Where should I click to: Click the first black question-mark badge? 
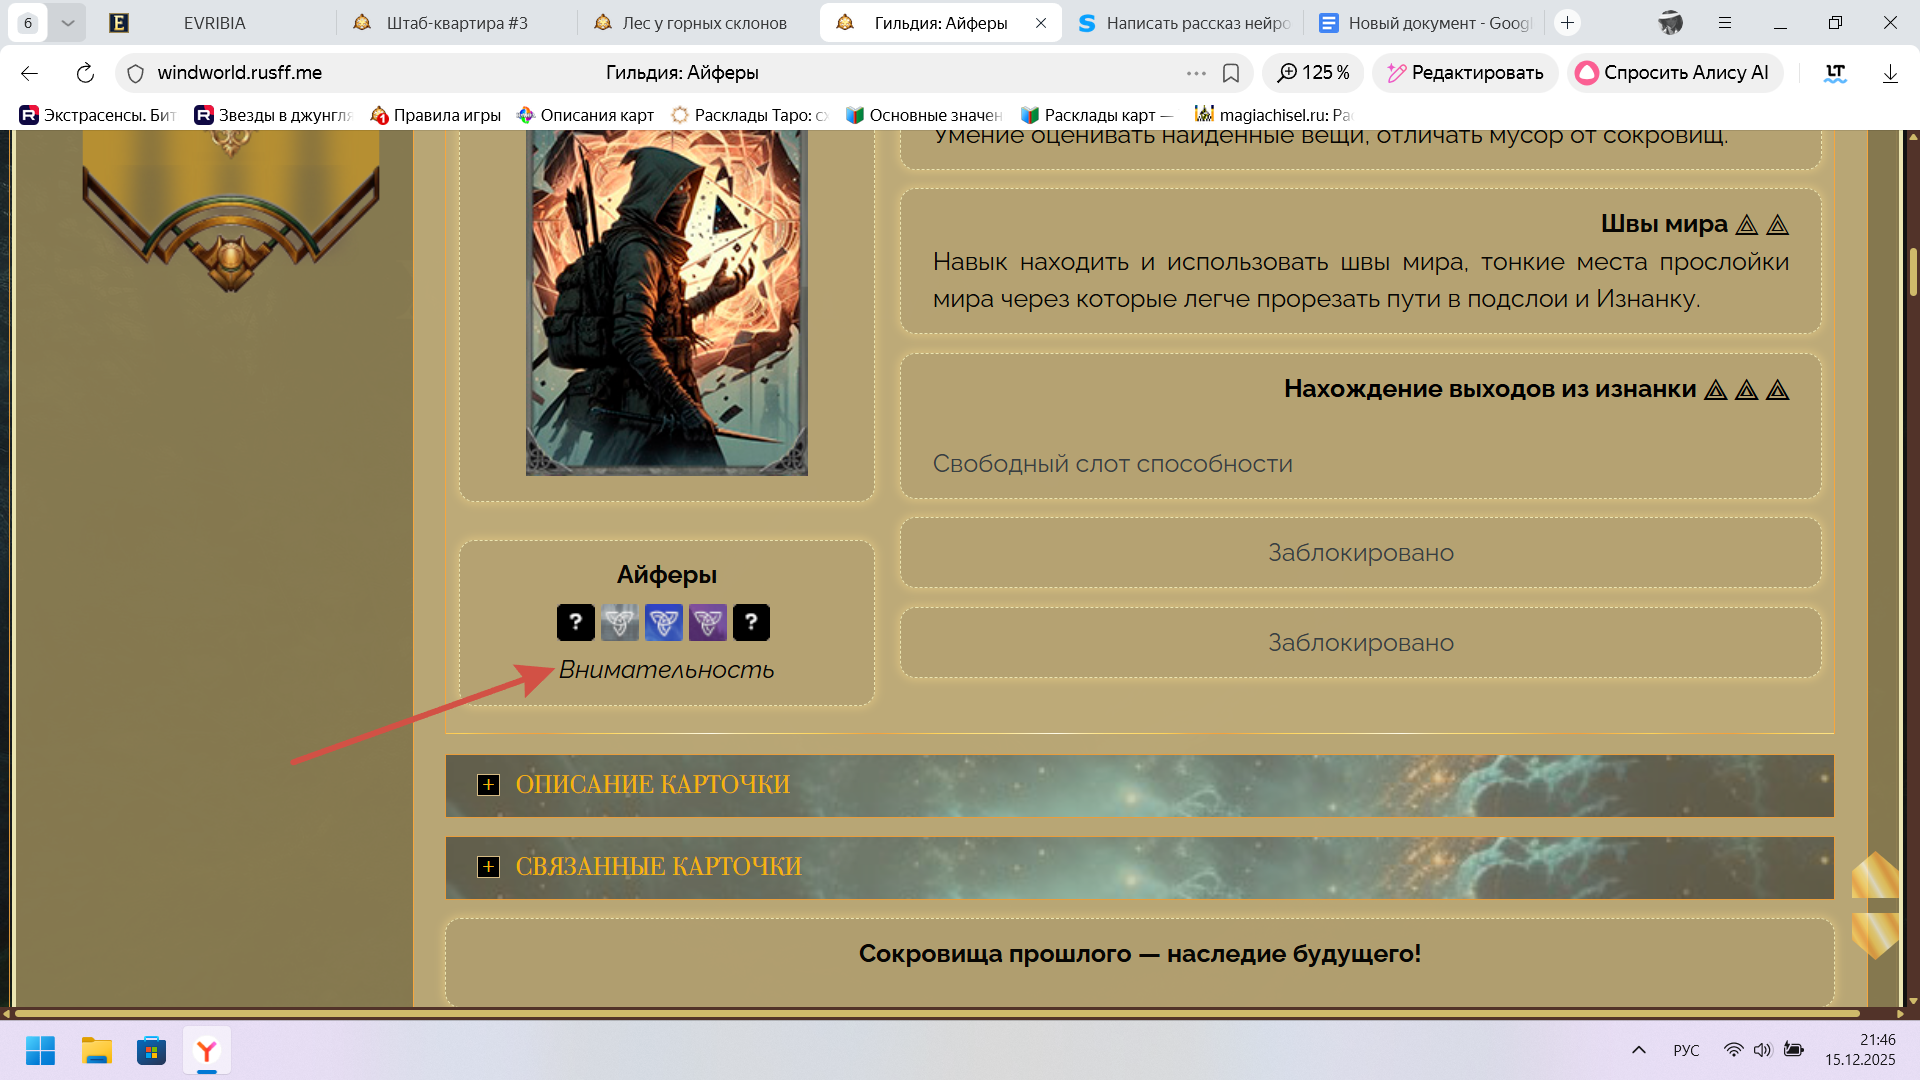coord(575,622)
